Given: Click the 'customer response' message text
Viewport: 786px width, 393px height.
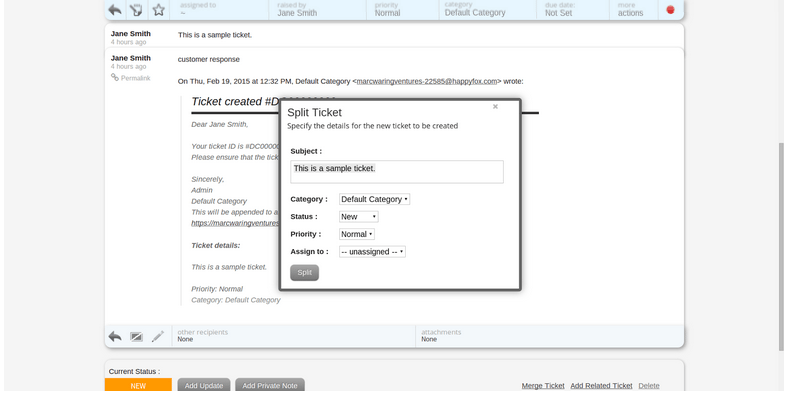Looking at the screenshot, I should pos(209,59).
